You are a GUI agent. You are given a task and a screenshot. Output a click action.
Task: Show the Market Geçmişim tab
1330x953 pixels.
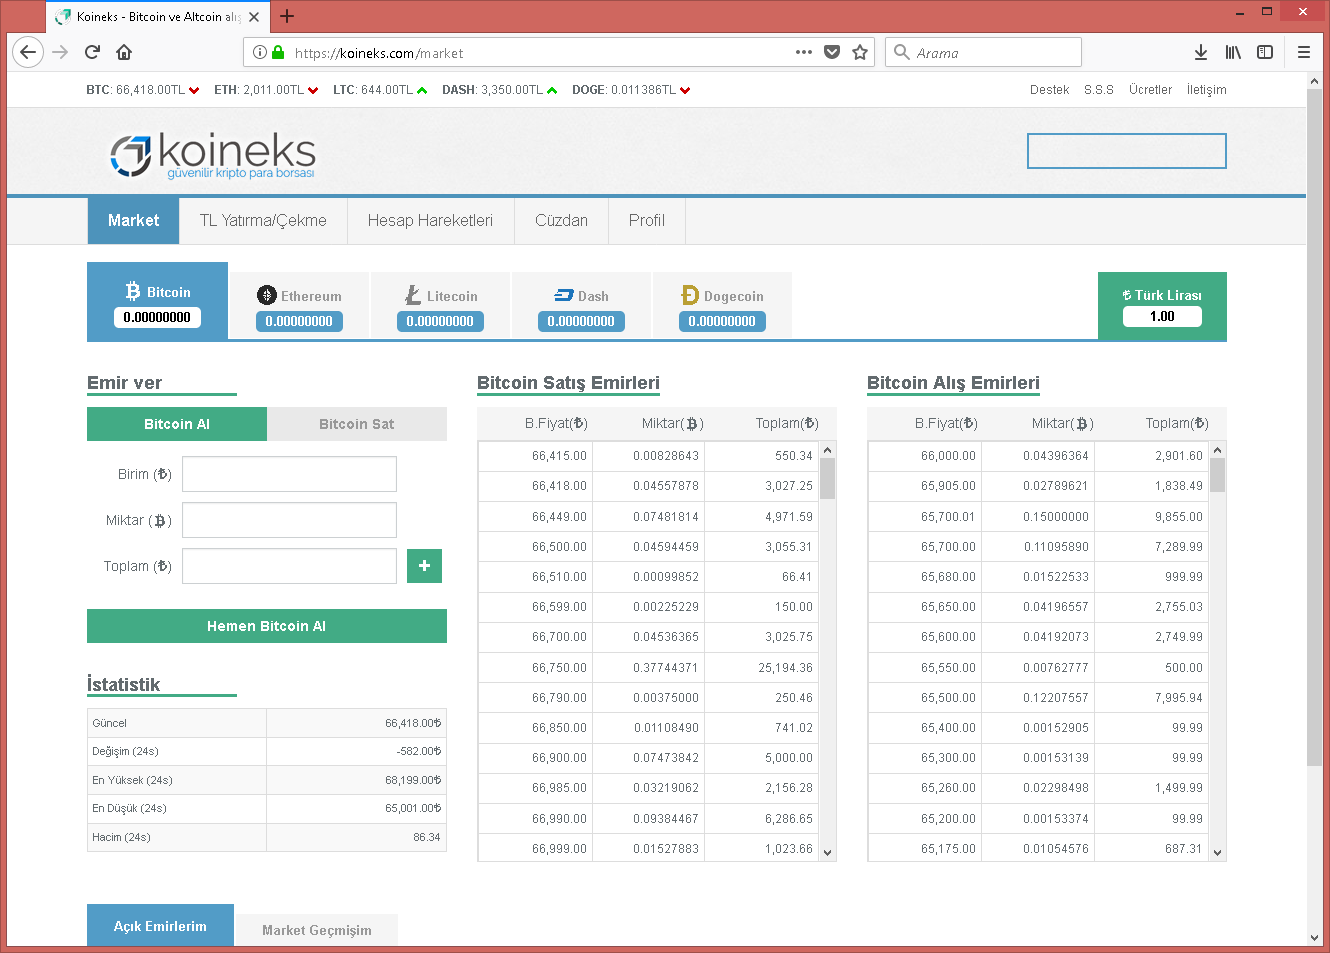[317, 930]
